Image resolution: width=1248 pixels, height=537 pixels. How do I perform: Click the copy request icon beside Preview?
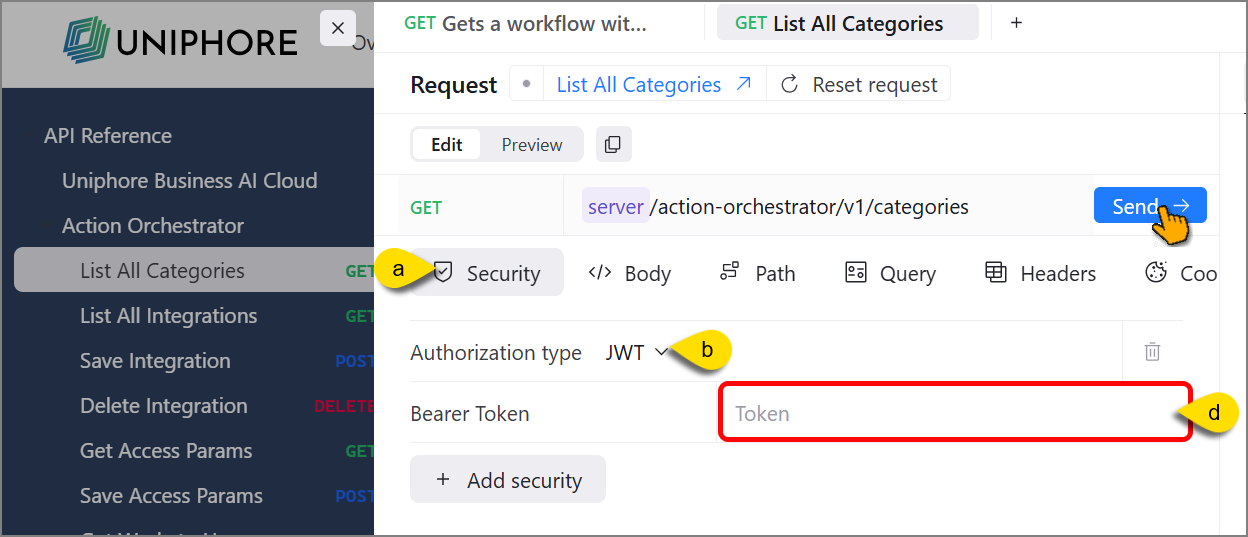click(614, 144)
